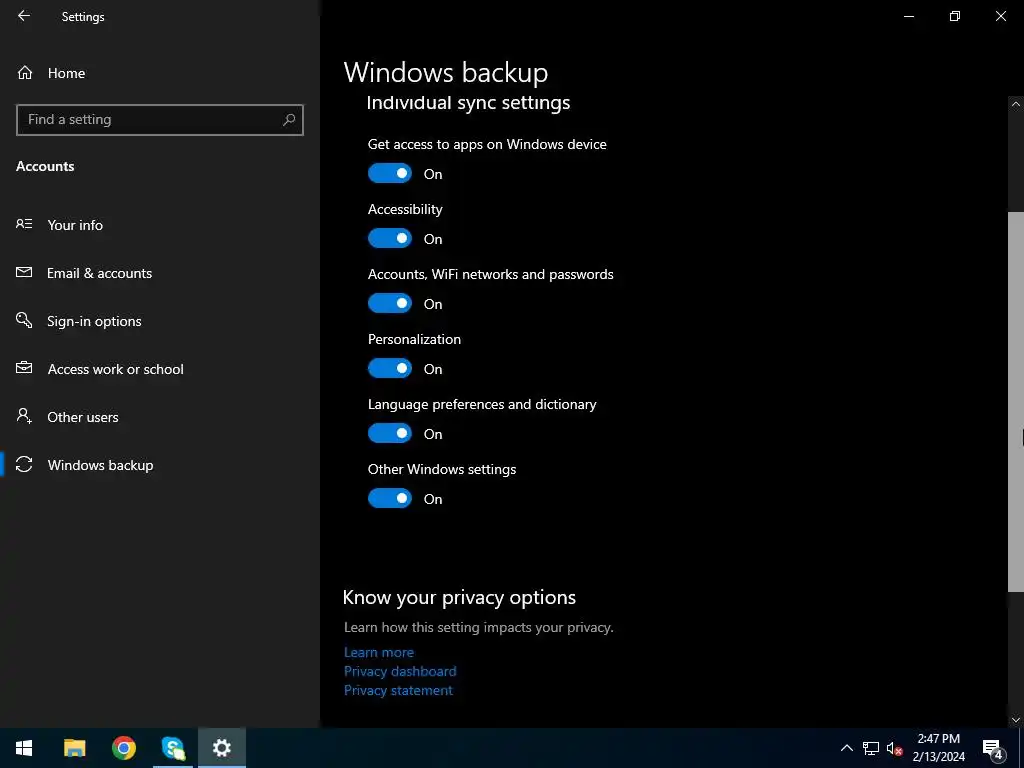The image size is (1024, 768).
Task: Restore down the Settings window
Action: pos(955,16)
